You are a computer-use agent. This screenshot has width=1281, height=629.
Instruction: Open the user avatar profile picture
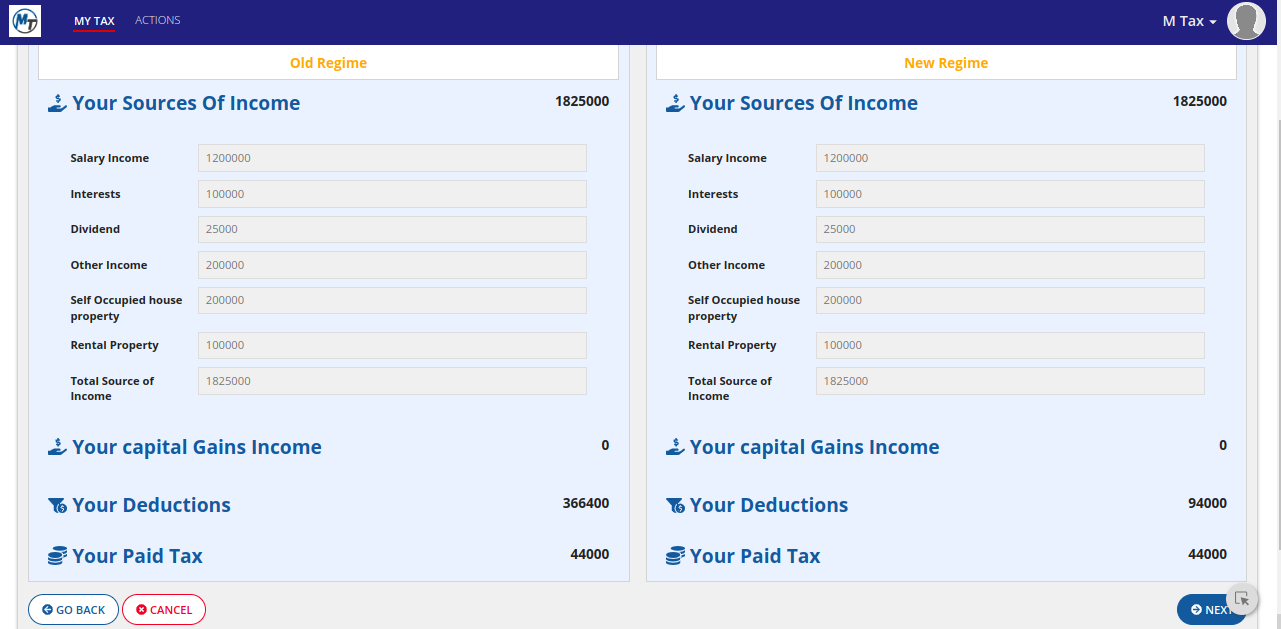(1246, 21)
